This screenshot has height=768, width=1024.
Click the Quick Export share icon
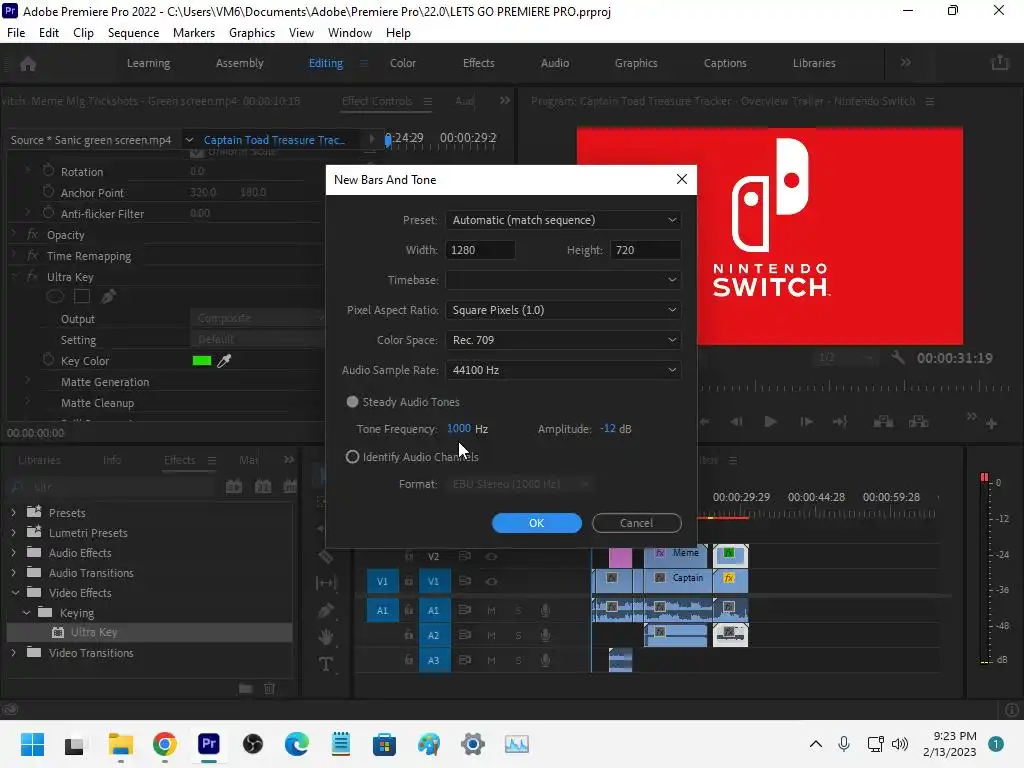click(x=1000, y=63)
